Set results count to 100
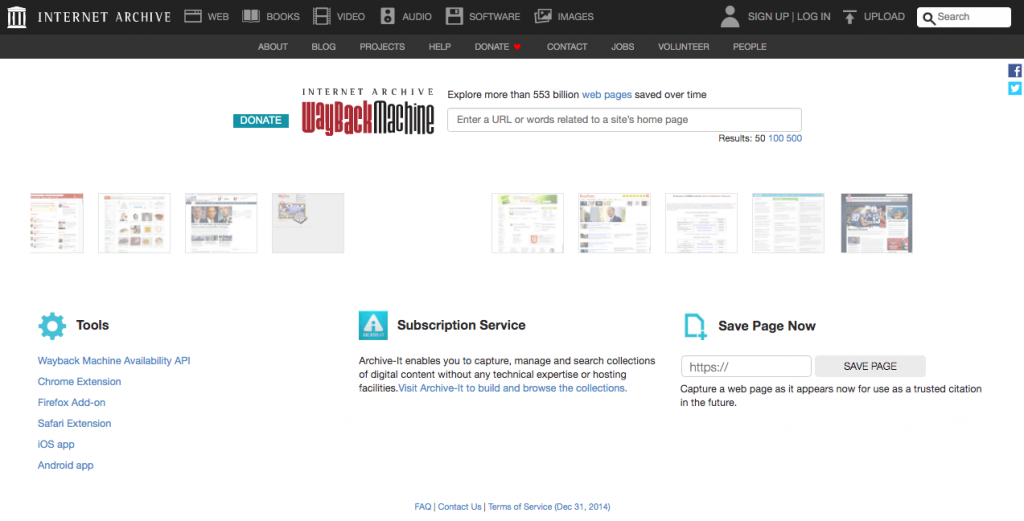The image size is (1024, 521). tap(775, 138)
